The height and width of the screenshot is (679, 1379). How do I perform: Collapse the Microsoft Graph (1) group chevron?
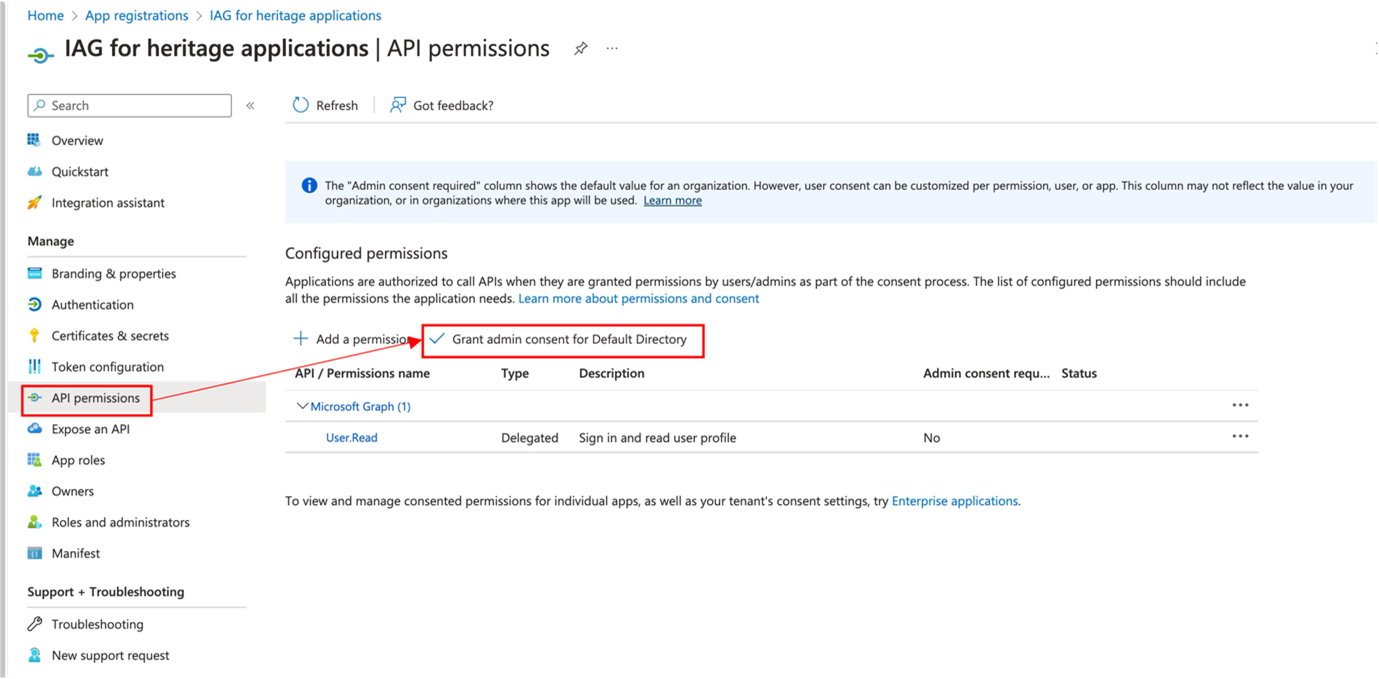coord(301,406)
